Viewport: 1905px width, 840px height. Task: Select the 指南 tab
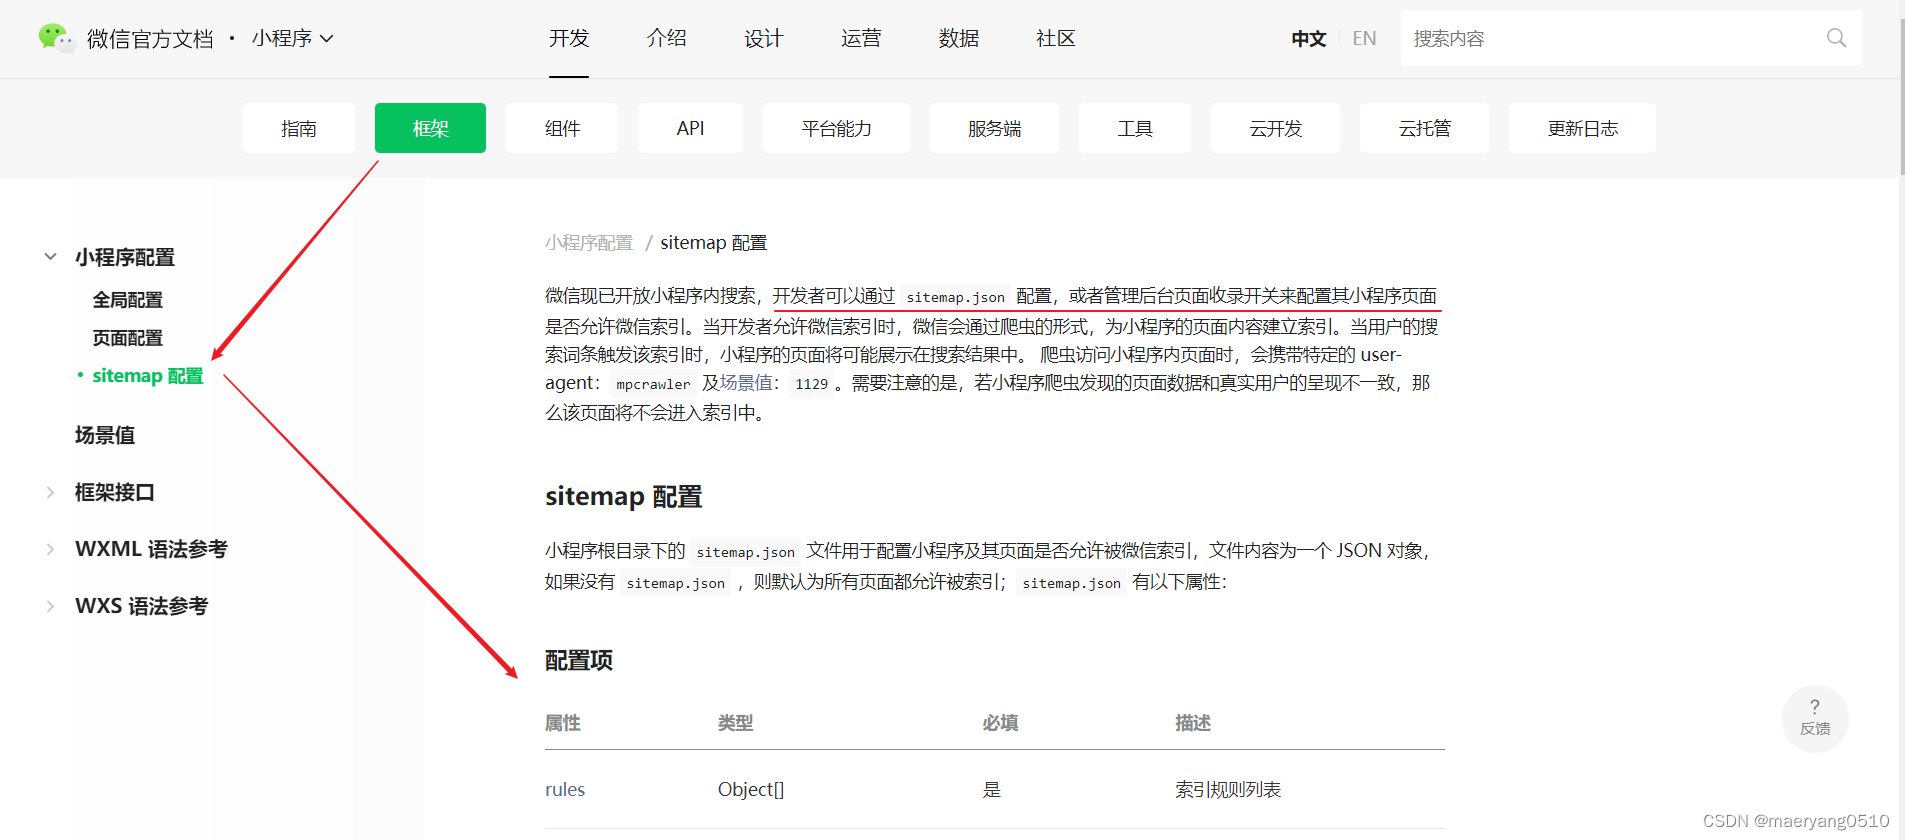tap(299, 128)
